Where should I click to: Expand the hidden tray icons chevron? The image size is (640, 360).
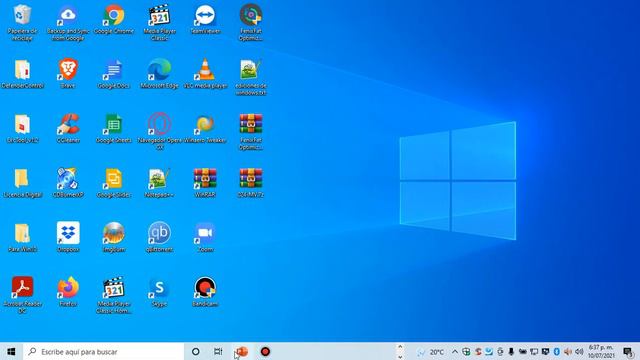point(455,351)
